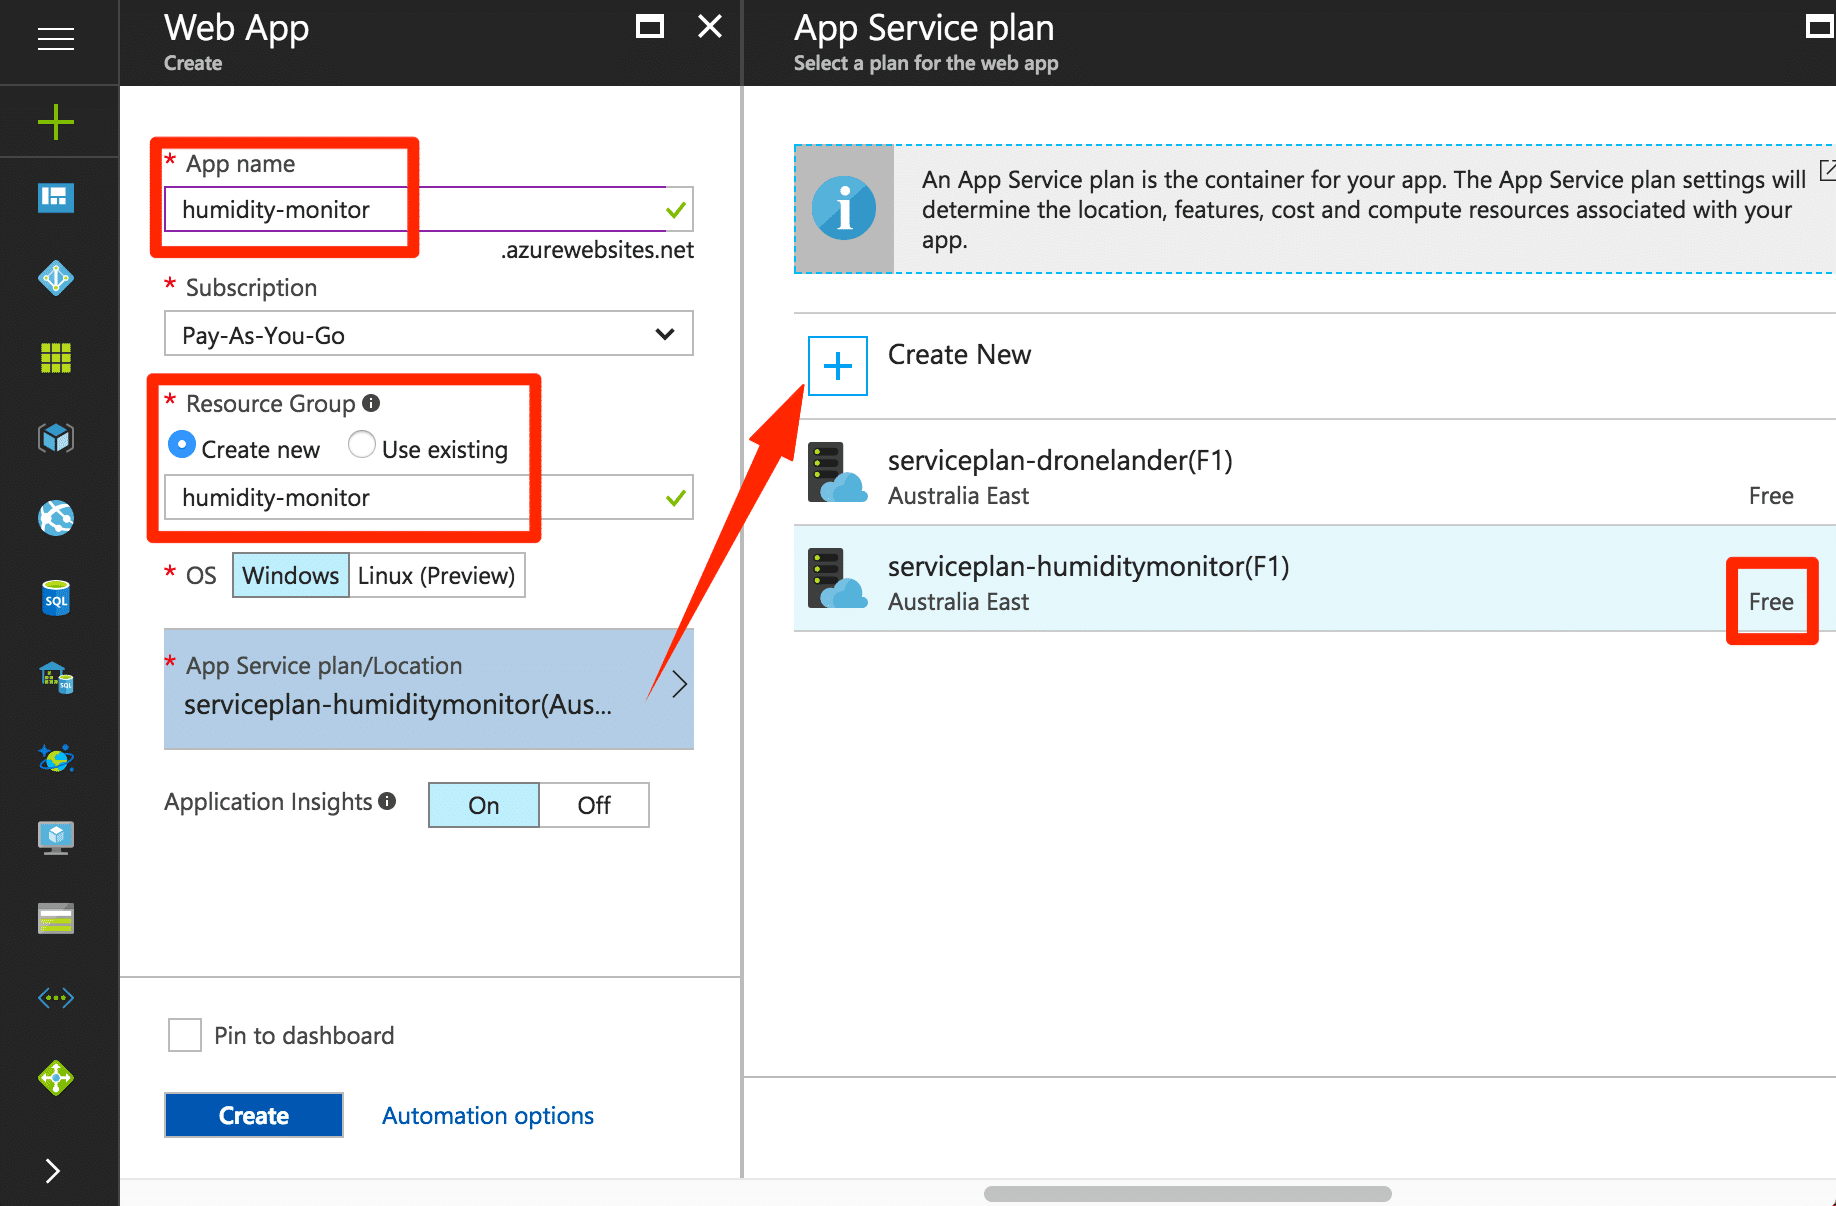The width and height of the screenshot is (1836, 1206).
Task: Turn Application Insights Off
Action: [x=594, y=805]
